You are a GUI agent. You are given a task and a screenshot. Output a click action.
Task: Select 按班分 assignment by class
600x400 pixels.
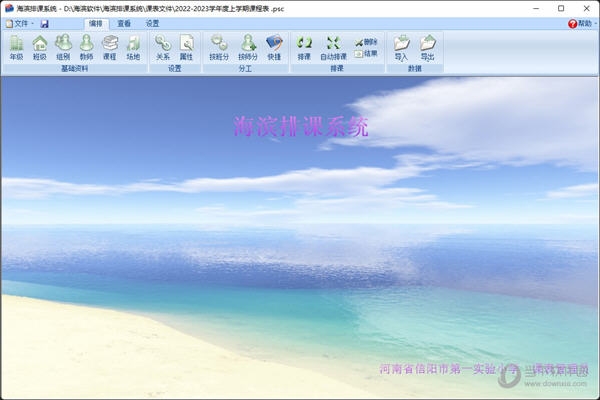point(219,47)
